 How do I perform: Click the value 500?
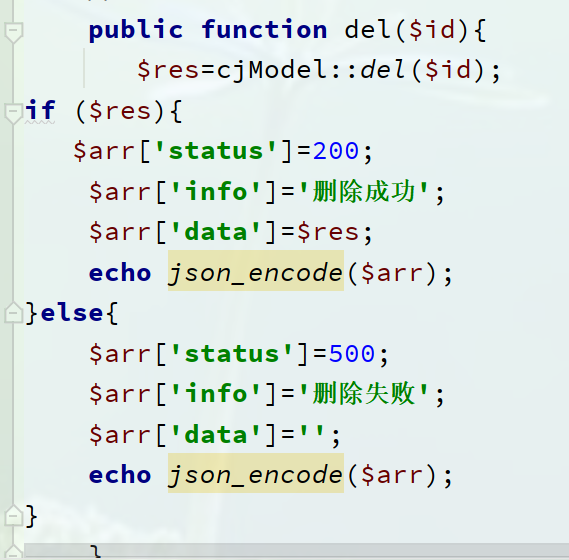[x=352, y=353]
